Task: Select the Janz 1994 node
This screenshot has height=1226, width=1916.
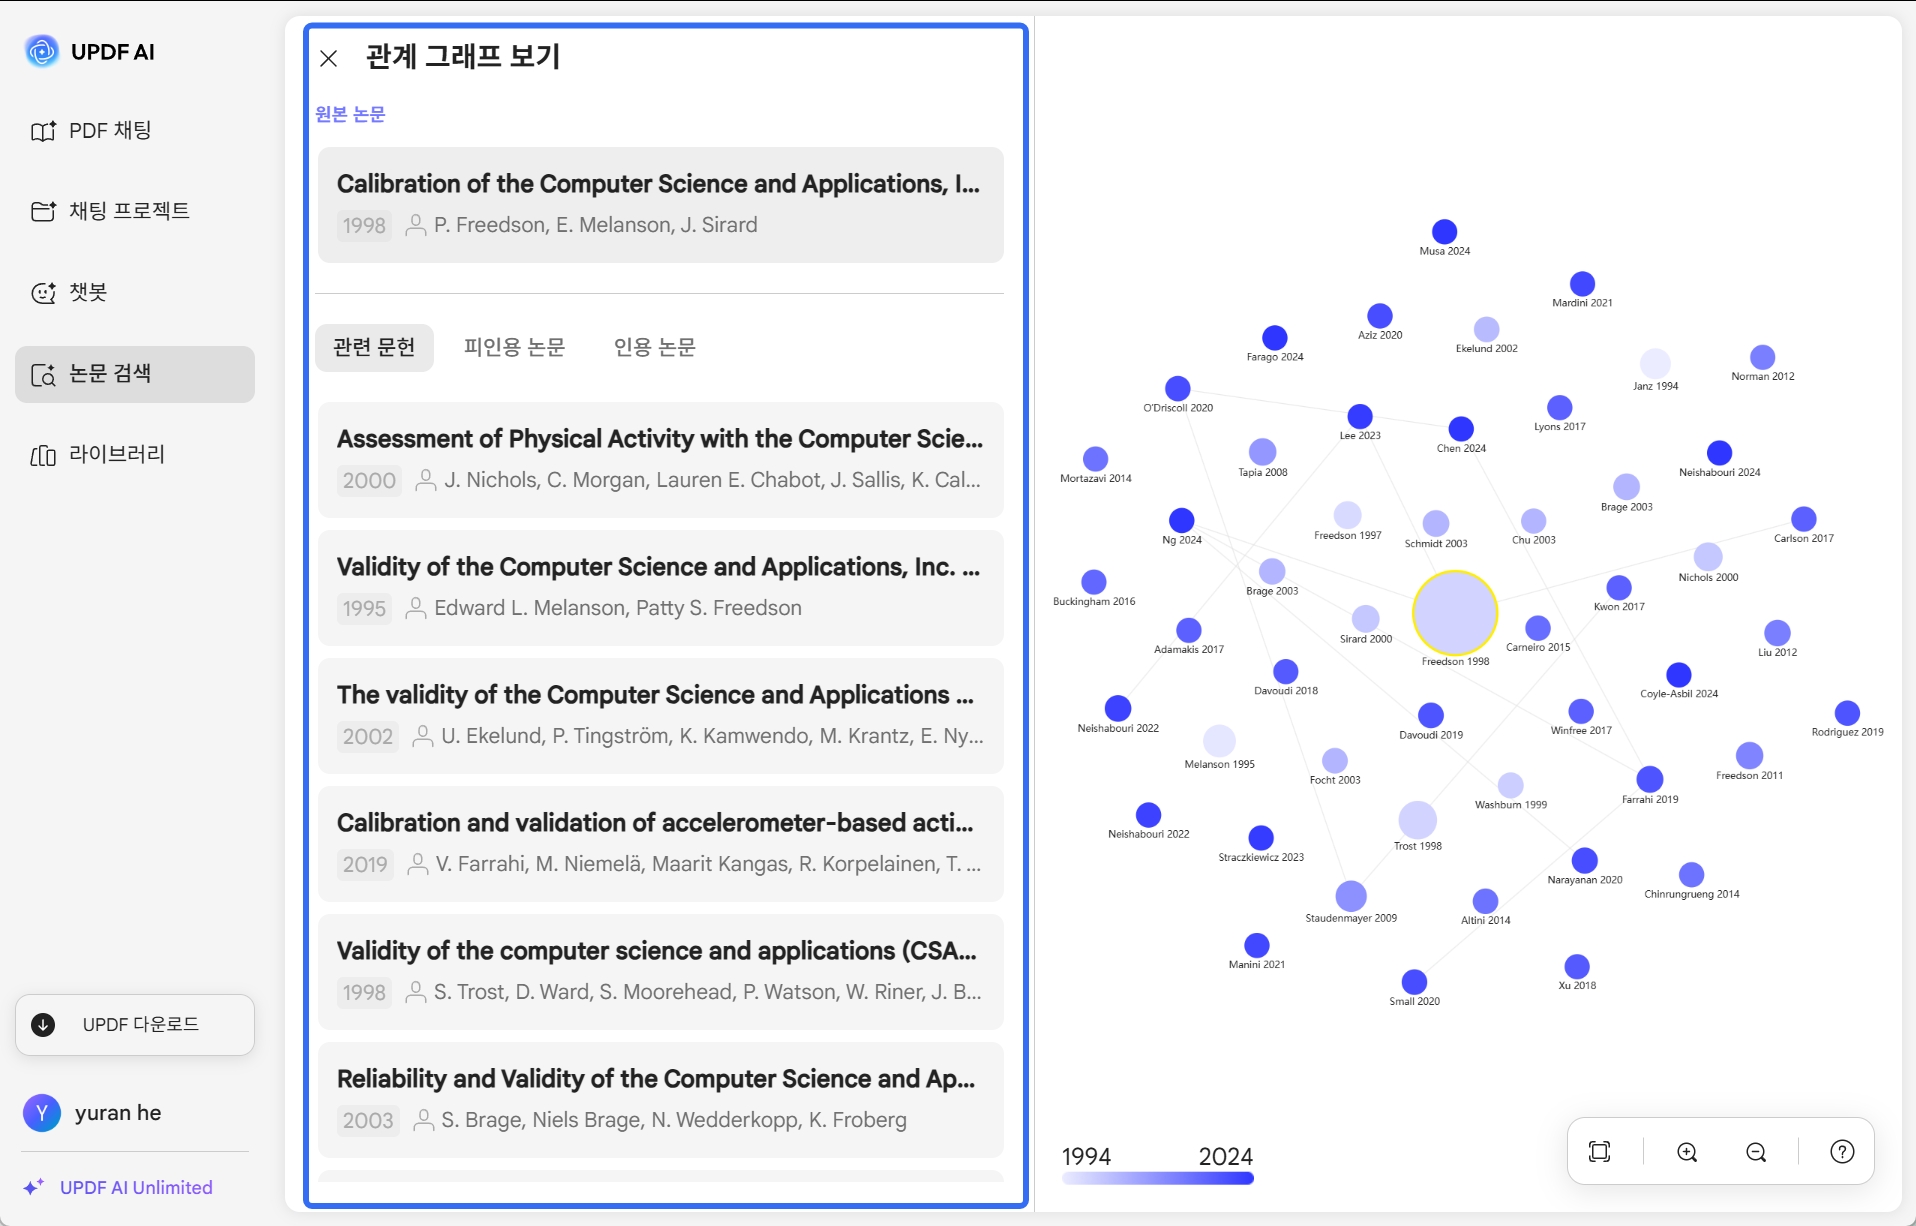Action: coord(1655,363)
